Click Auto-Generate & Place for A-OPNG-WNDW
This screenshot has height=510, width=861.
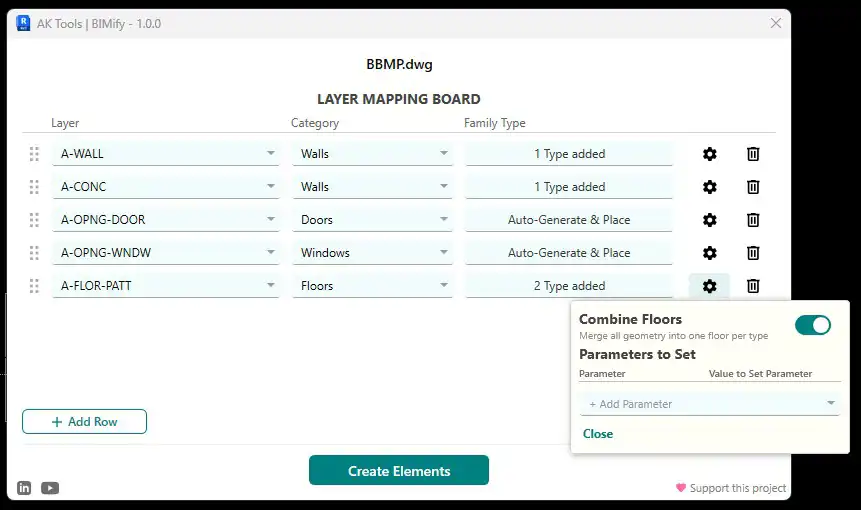pyautogui.click(x=569, y=253)
